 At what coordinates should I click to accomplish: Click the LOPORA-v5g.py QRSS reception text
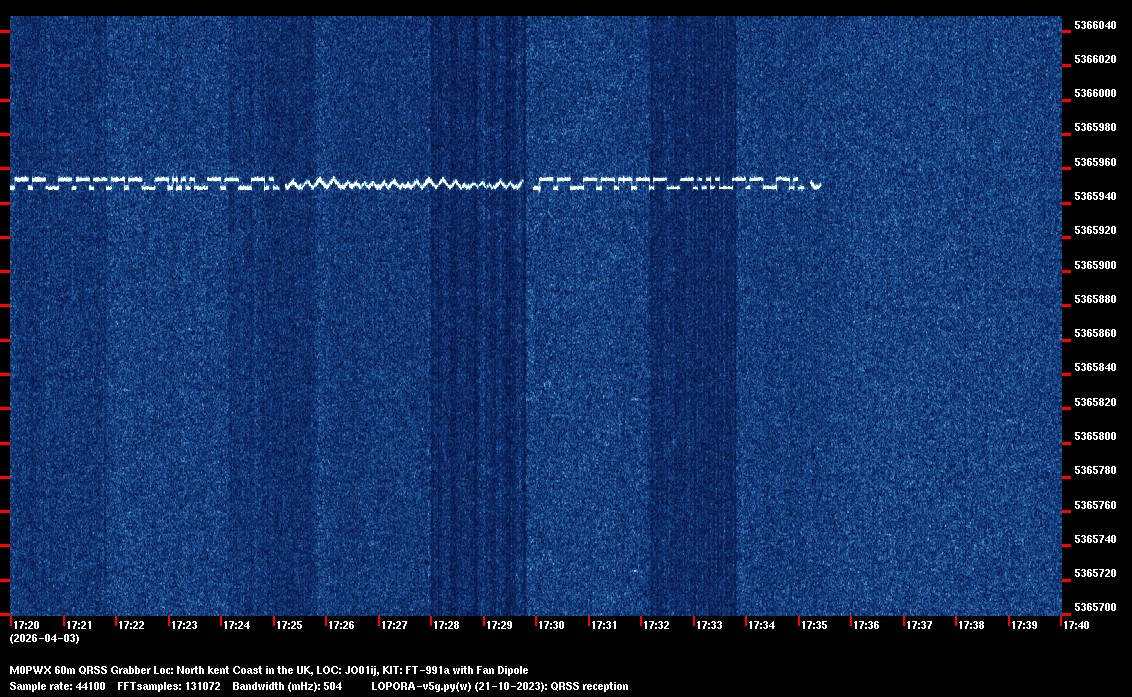click(x=499, y=686)
